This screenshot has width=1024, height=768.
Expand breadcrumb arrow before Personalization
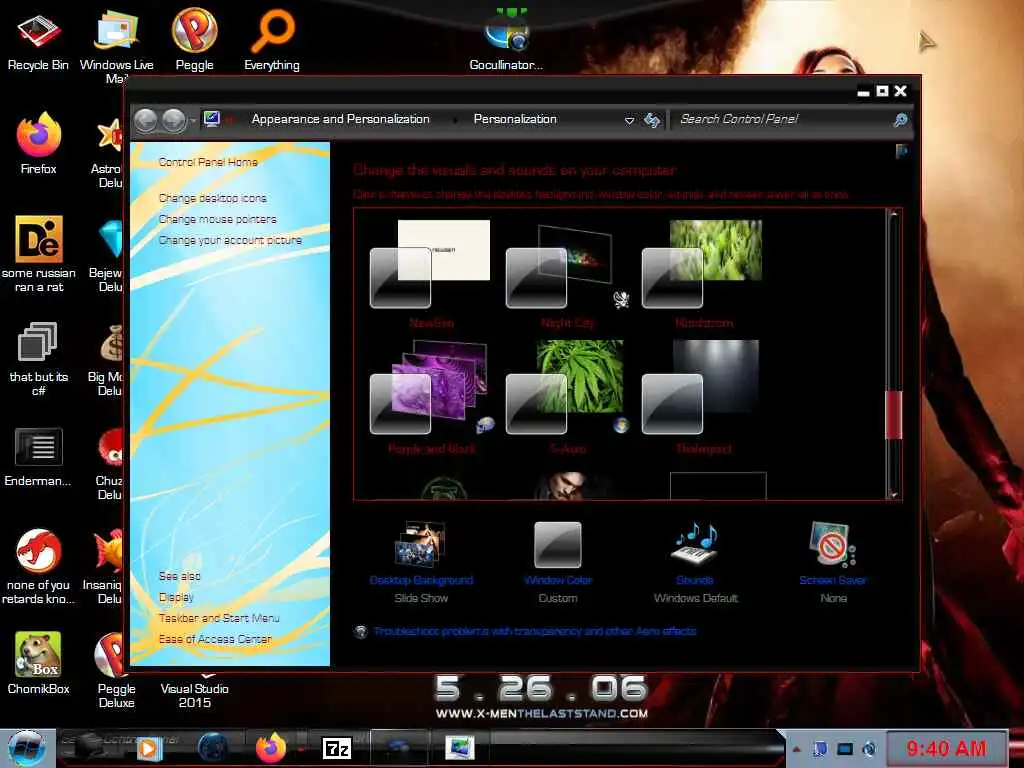(453, 120)
